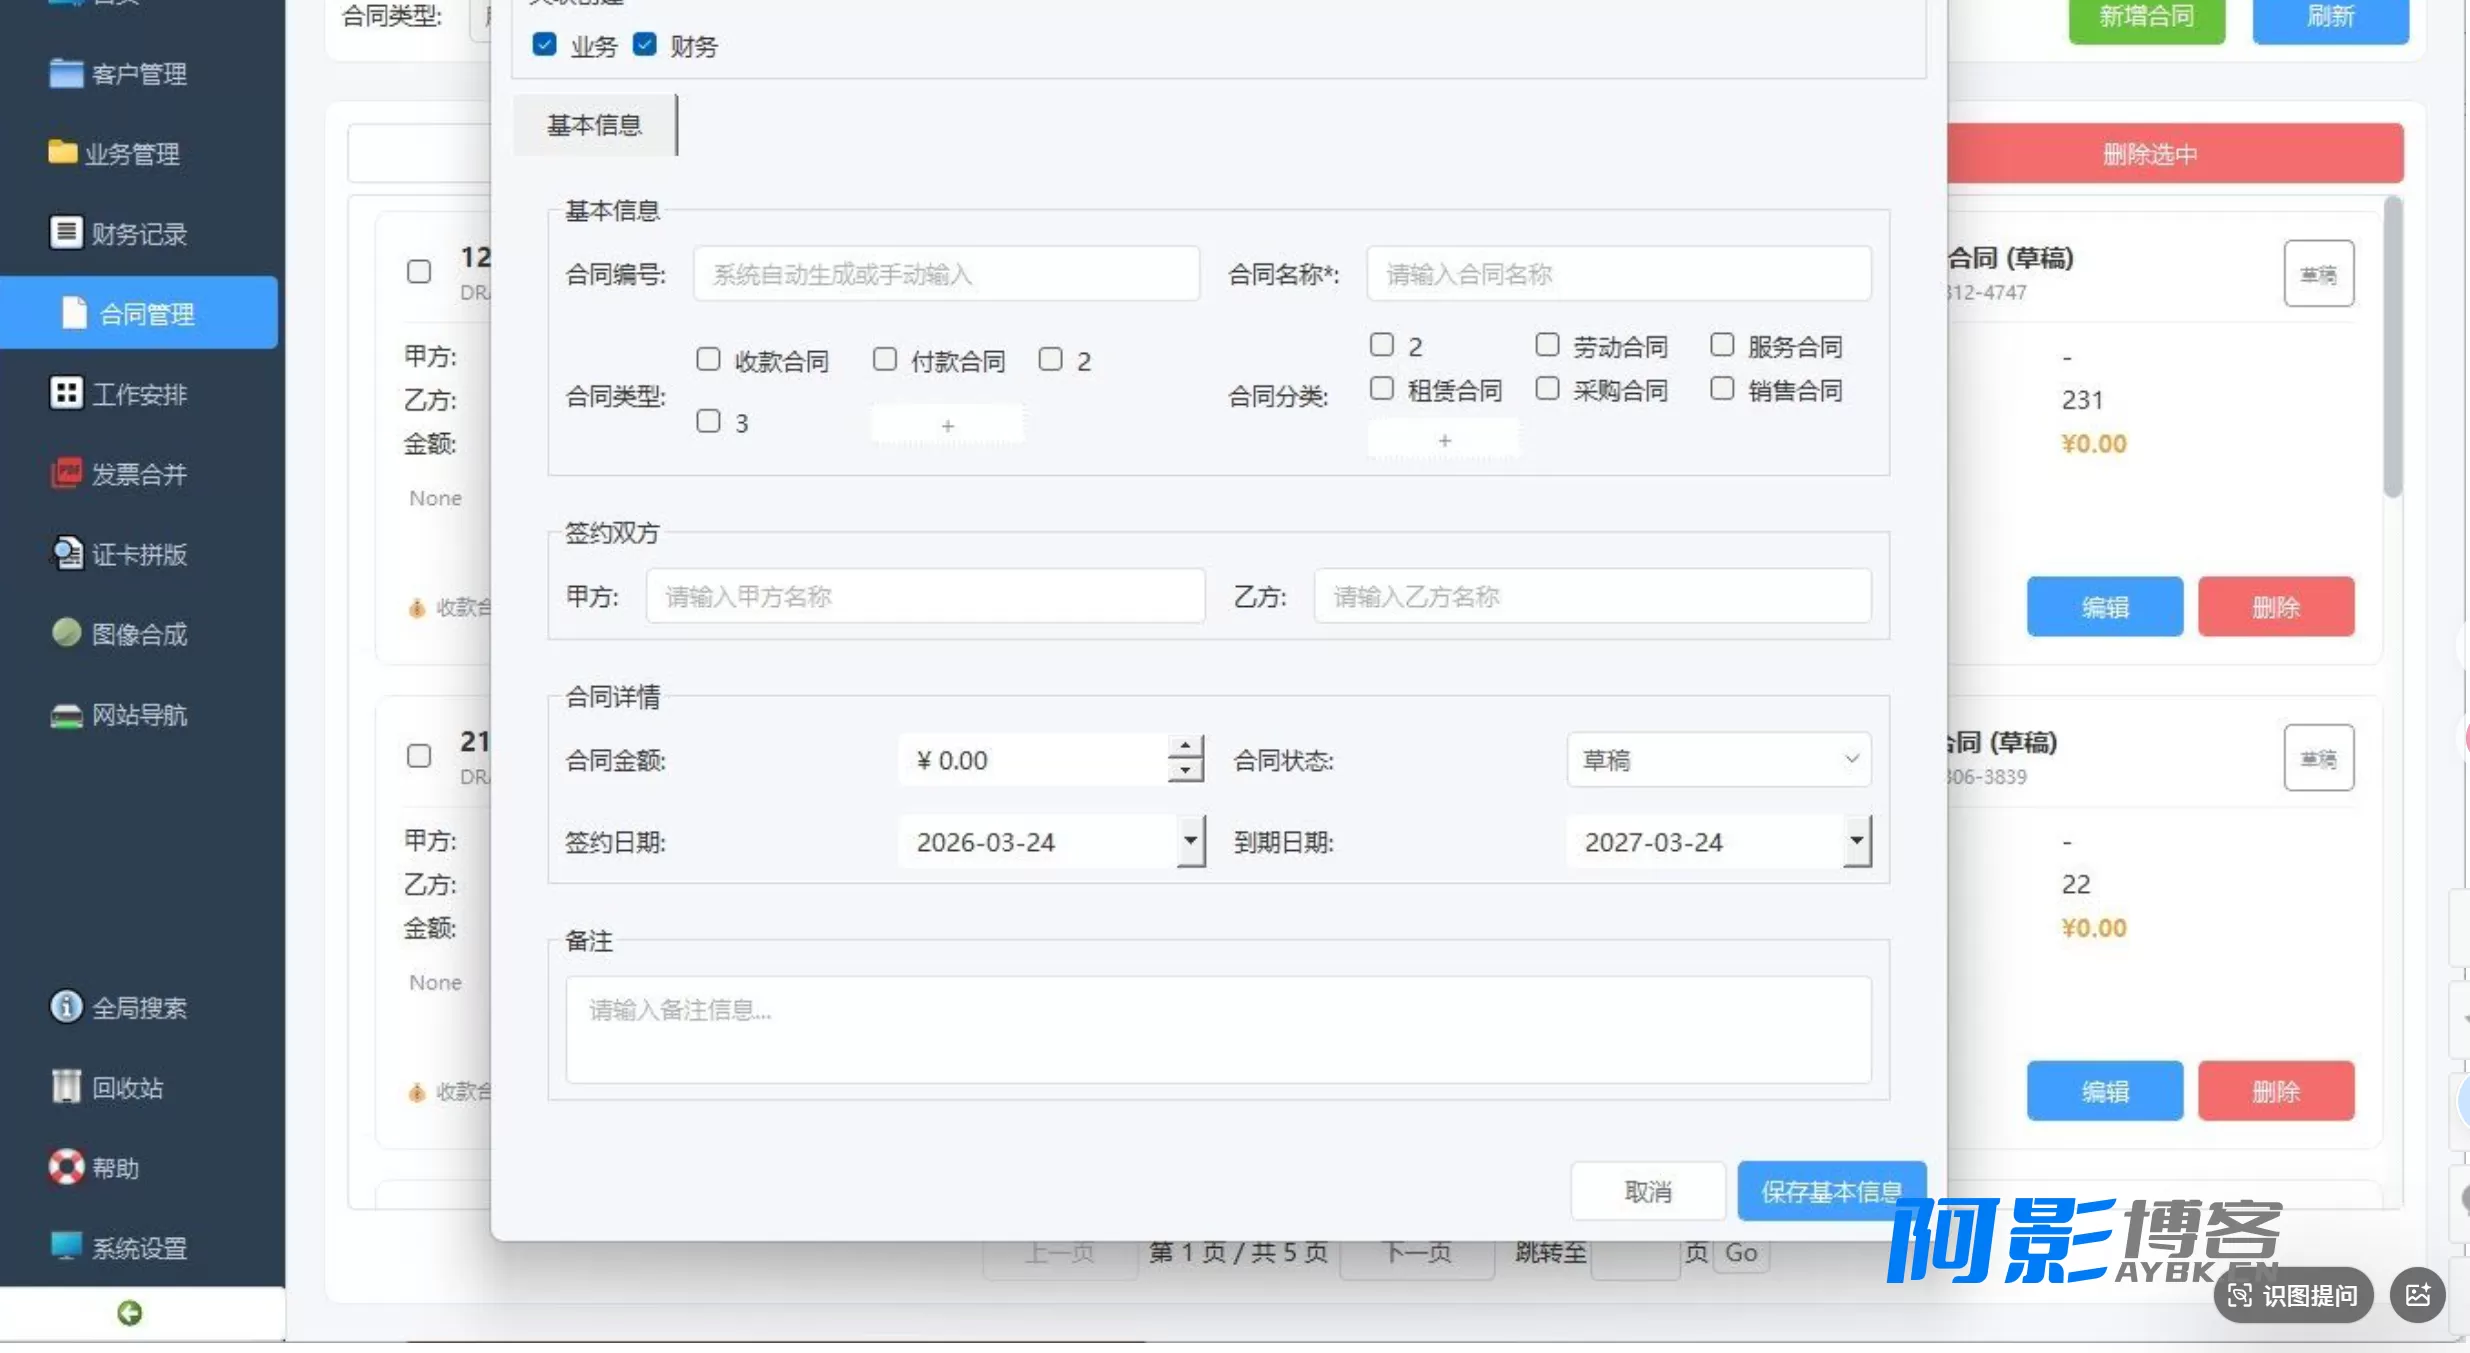Click contract list vertical scrollbar
Image resolution: width=2470 pixels, height=1353 pixels.
(2393, 347)
